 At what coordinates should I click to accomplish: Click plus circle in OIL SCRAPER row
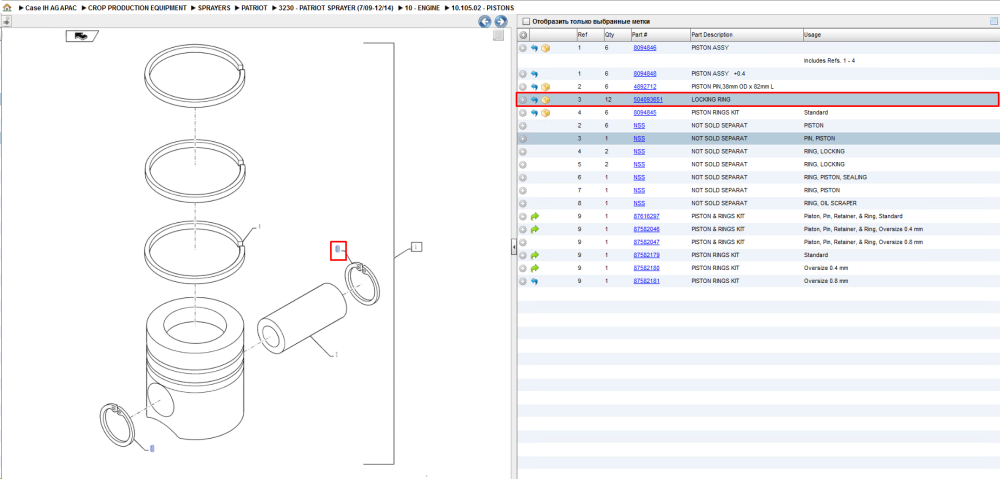(523, 203)
